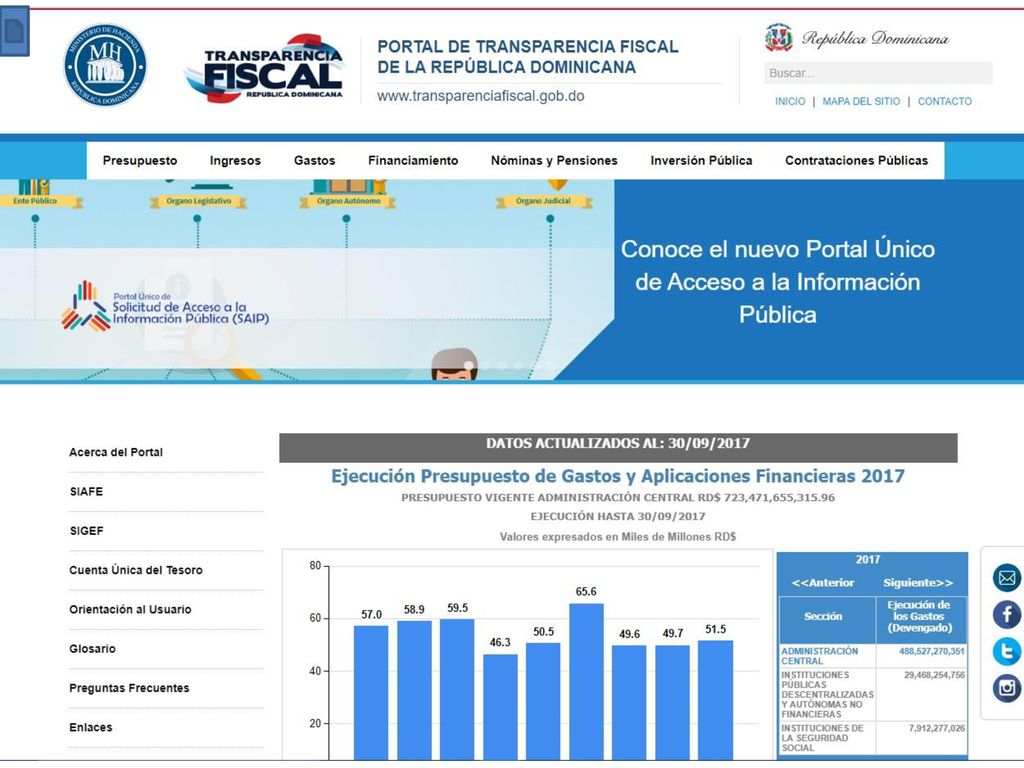Open the Inversión Pública menu
The image size is (1024, 768).
tap(701, 161)
